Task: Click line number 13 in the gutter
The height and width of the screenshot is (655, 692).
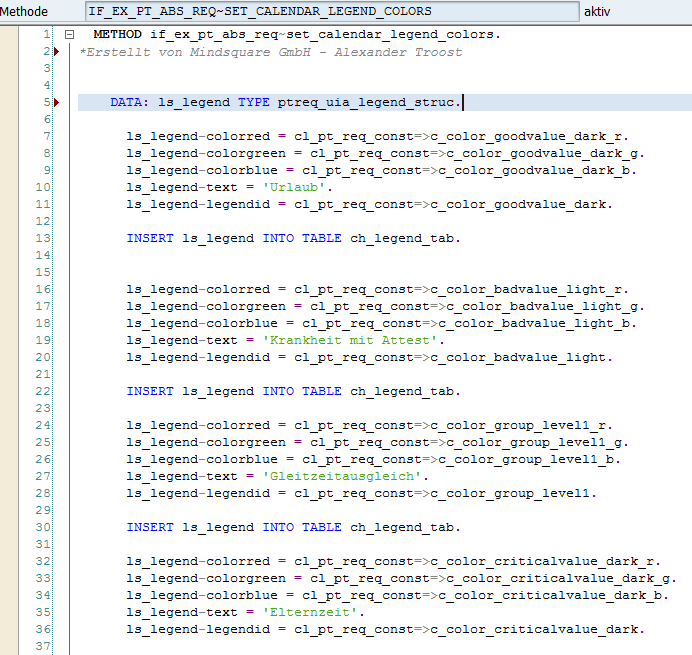Action: (43, 238)
